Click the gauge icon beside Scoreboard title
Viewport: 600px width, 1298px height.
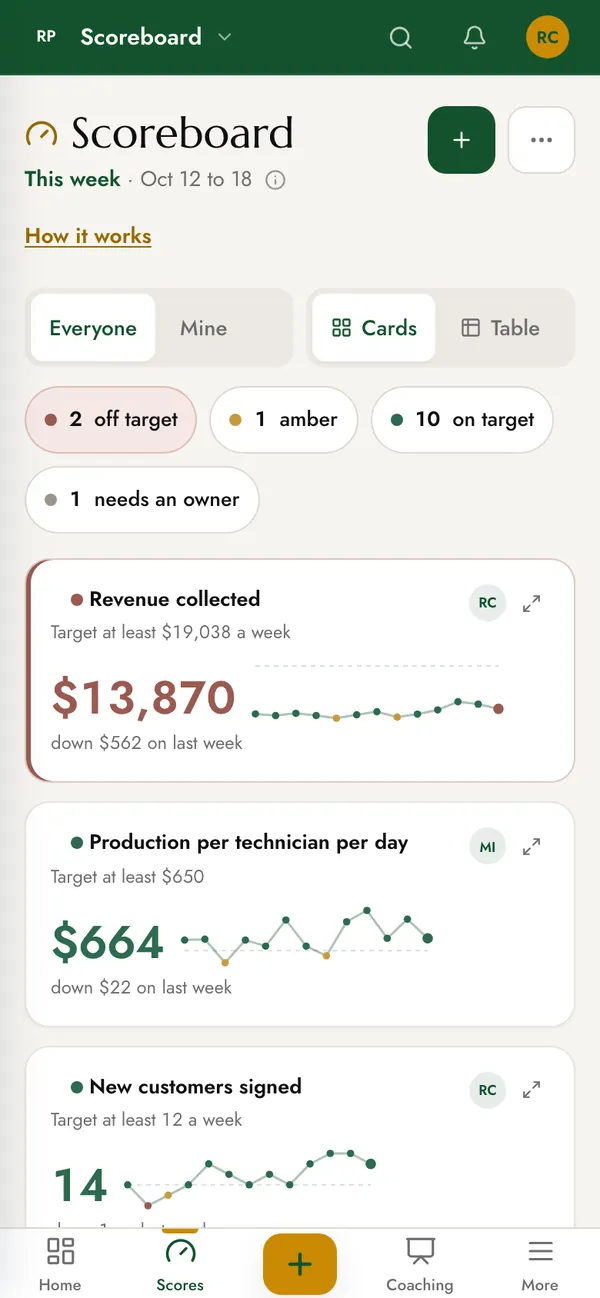coord(41,133)
